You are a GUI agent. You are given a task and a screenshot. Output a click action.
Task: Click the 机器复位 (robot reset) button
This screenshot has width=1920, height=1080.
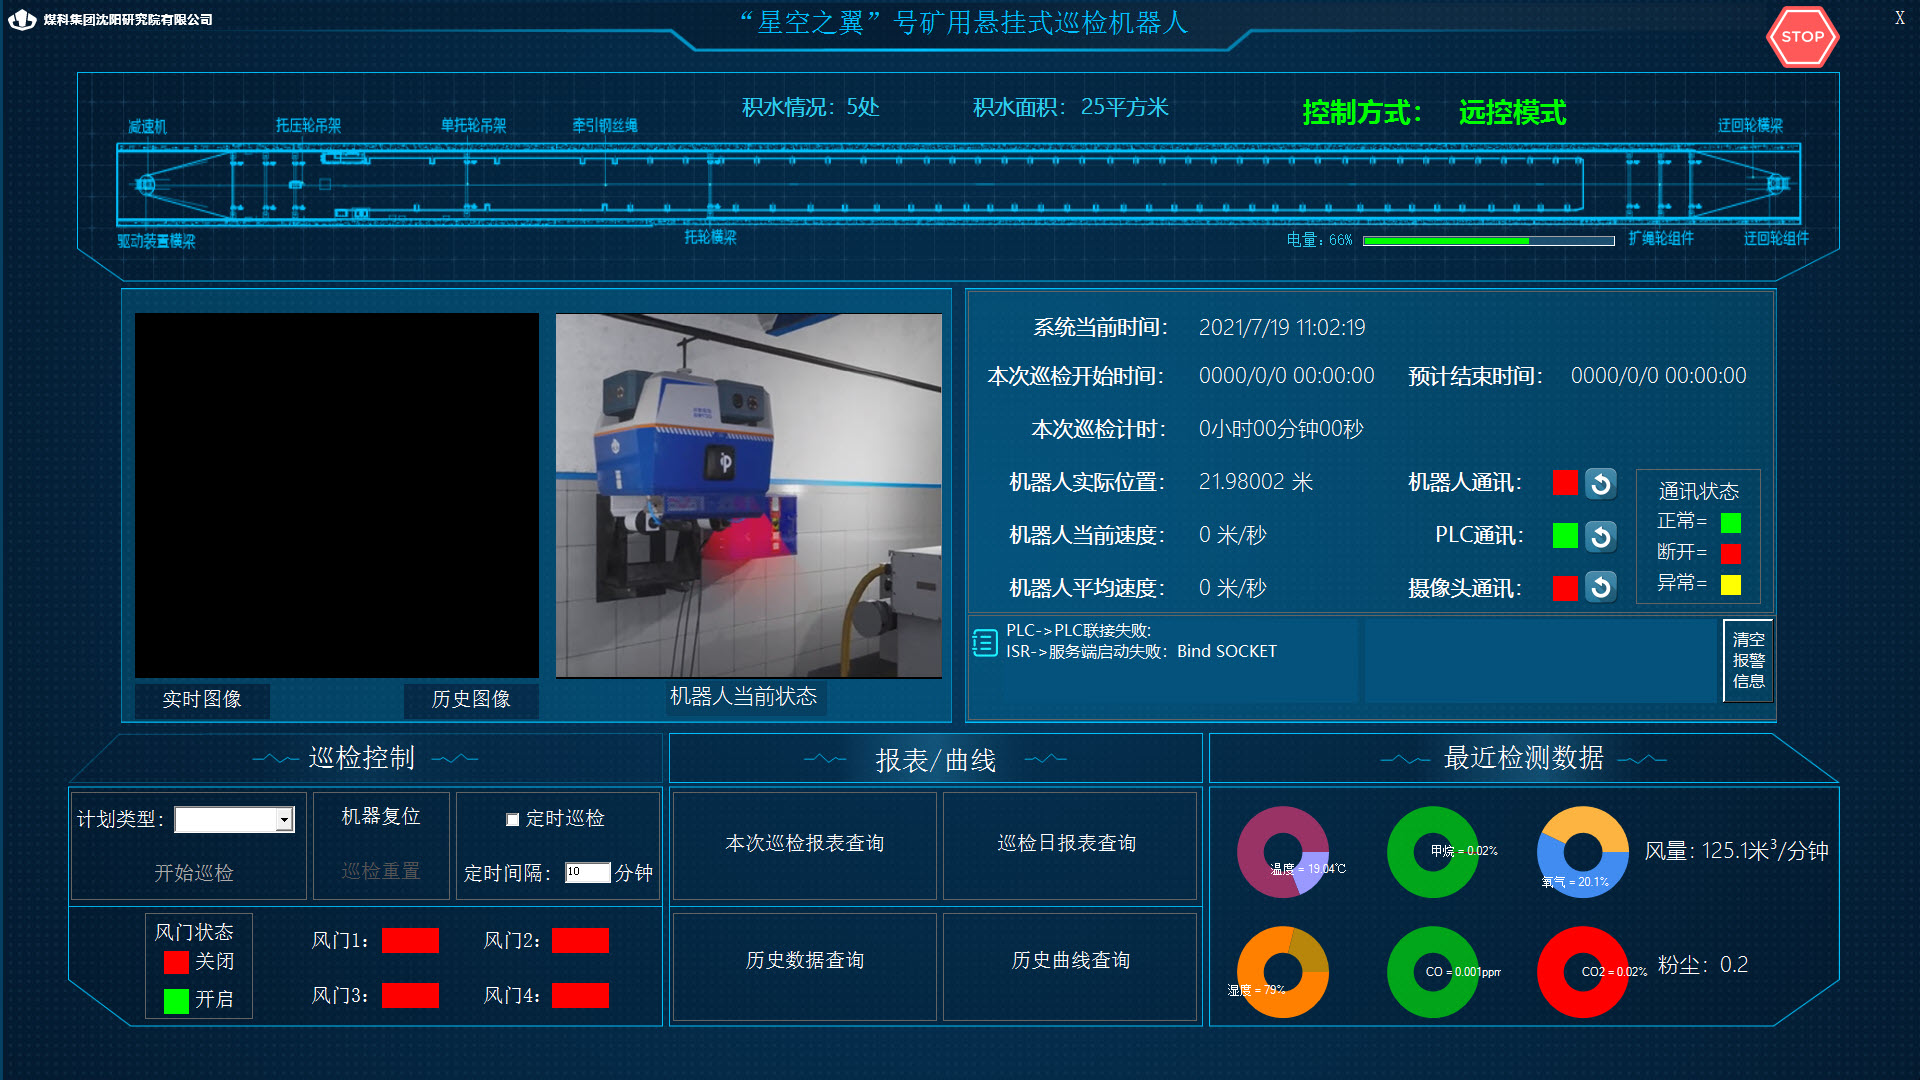381,817
